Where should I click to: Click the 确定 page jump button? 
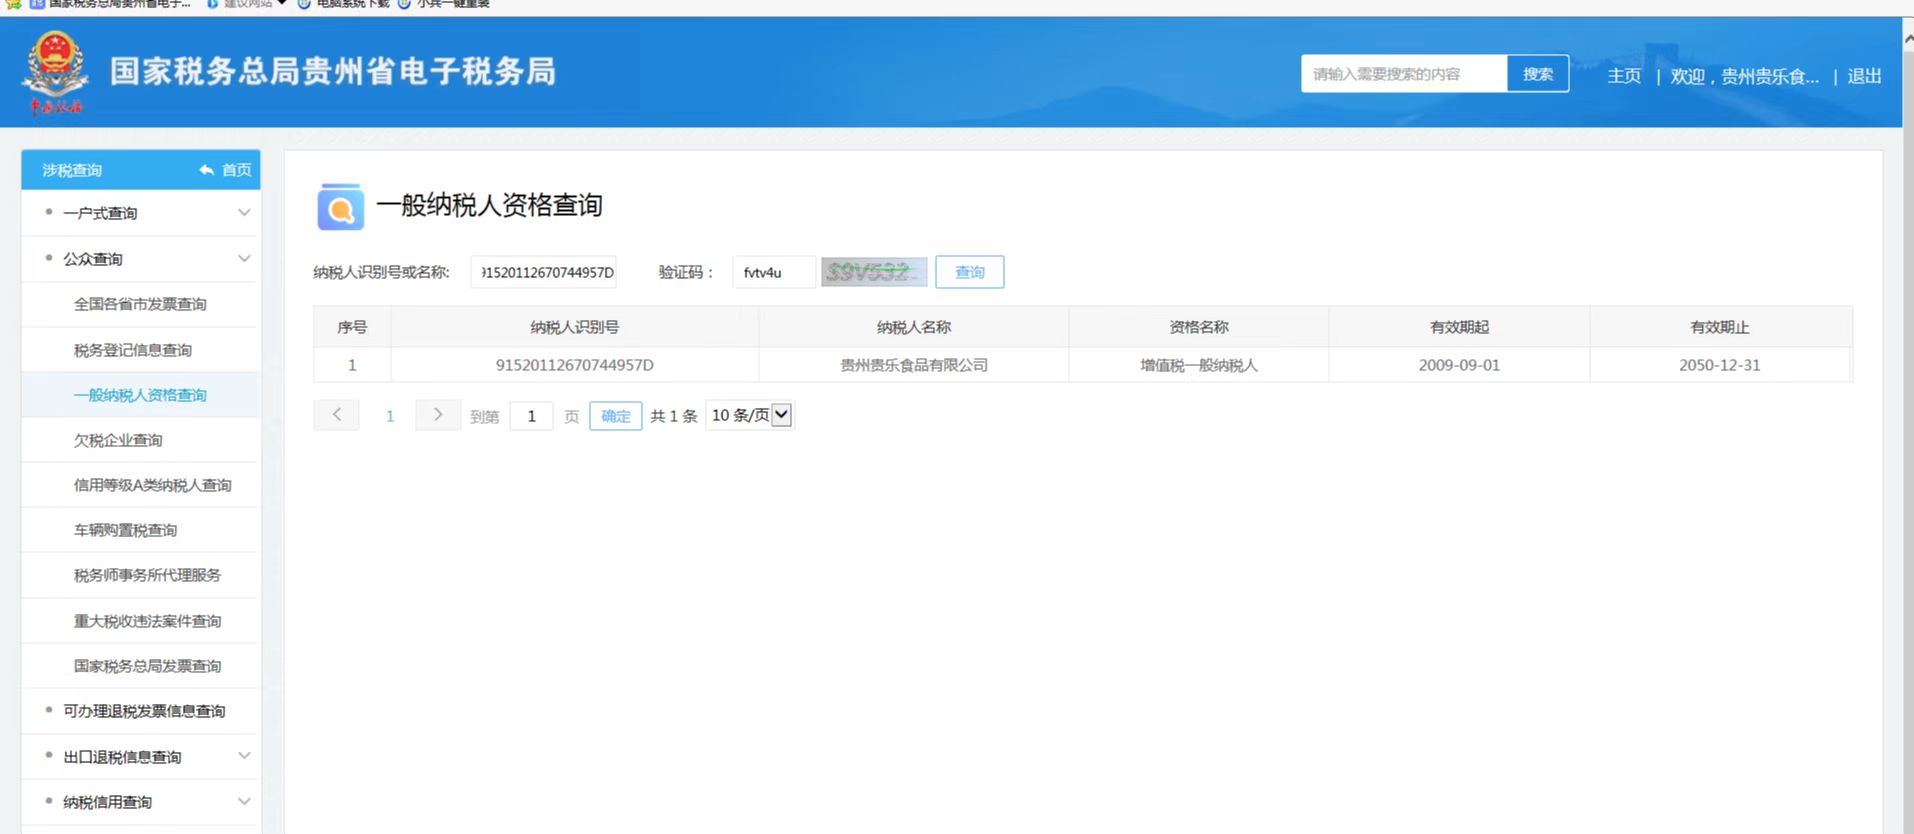click(x=615, y=416)
